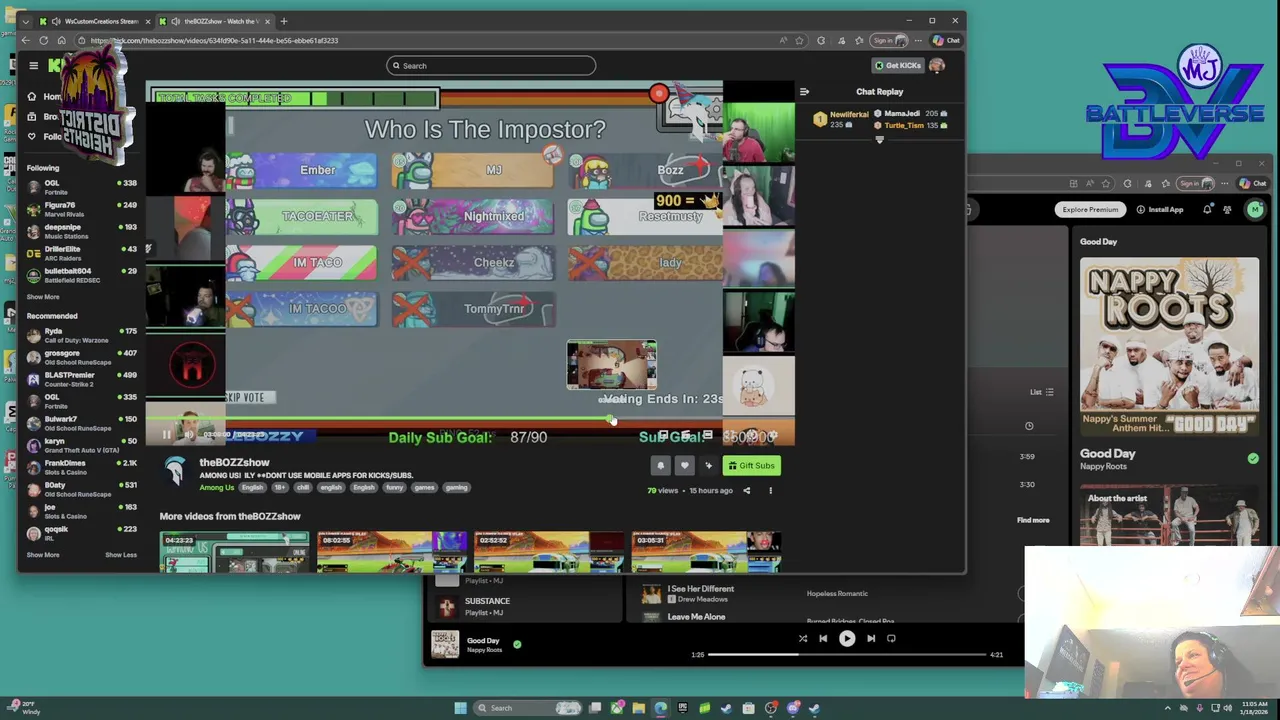Click Explore Premium in Spotify
The image size is (1280, 720).
pyautogui.click(x=1090, y=210)
